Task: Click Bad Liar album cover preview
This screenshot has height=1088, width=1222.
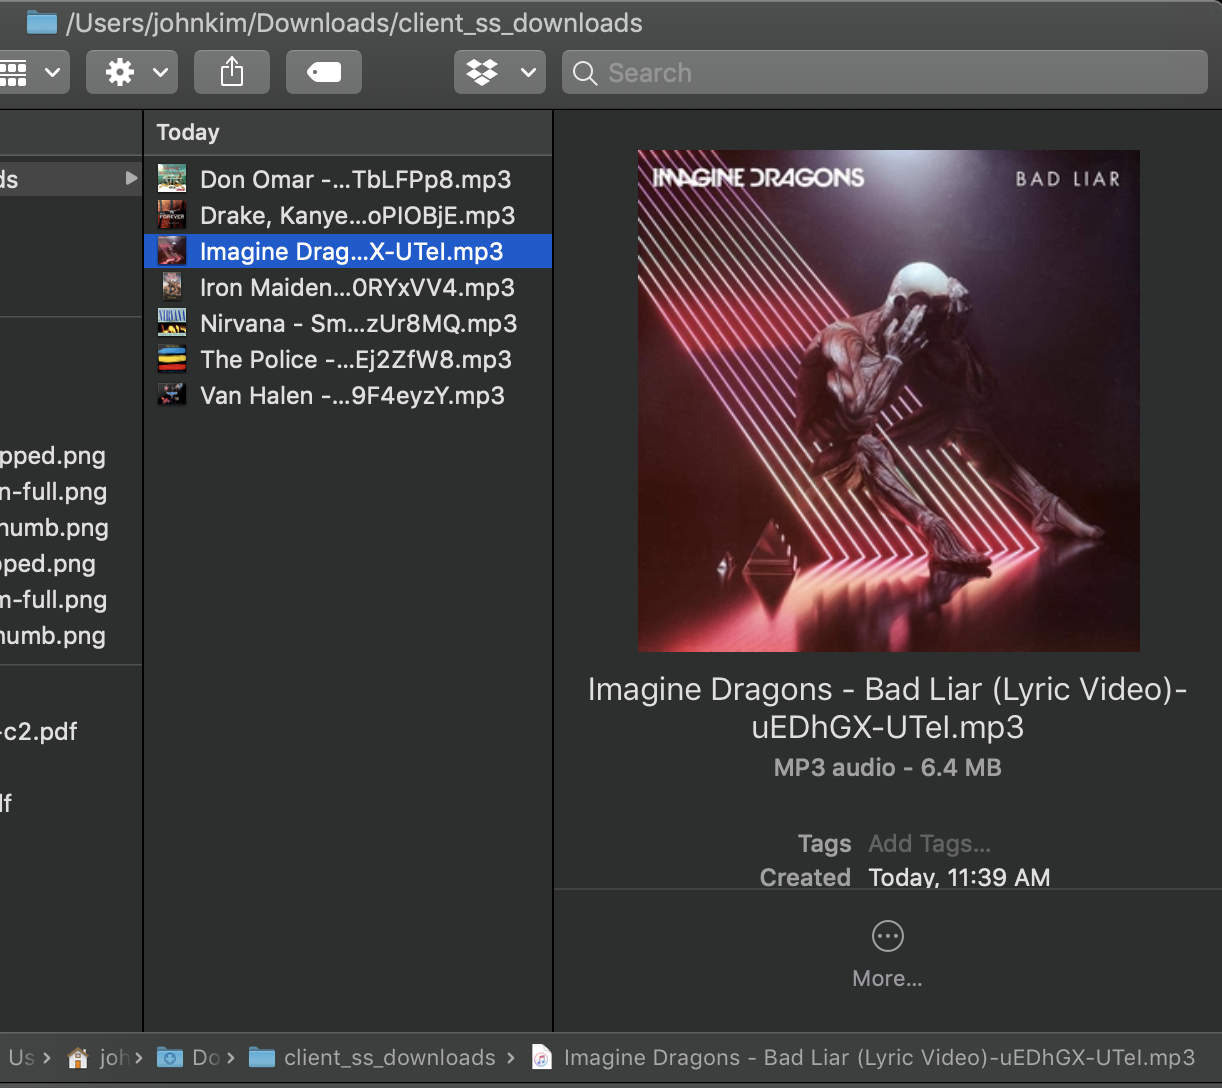Action: (x=888, y=401)
